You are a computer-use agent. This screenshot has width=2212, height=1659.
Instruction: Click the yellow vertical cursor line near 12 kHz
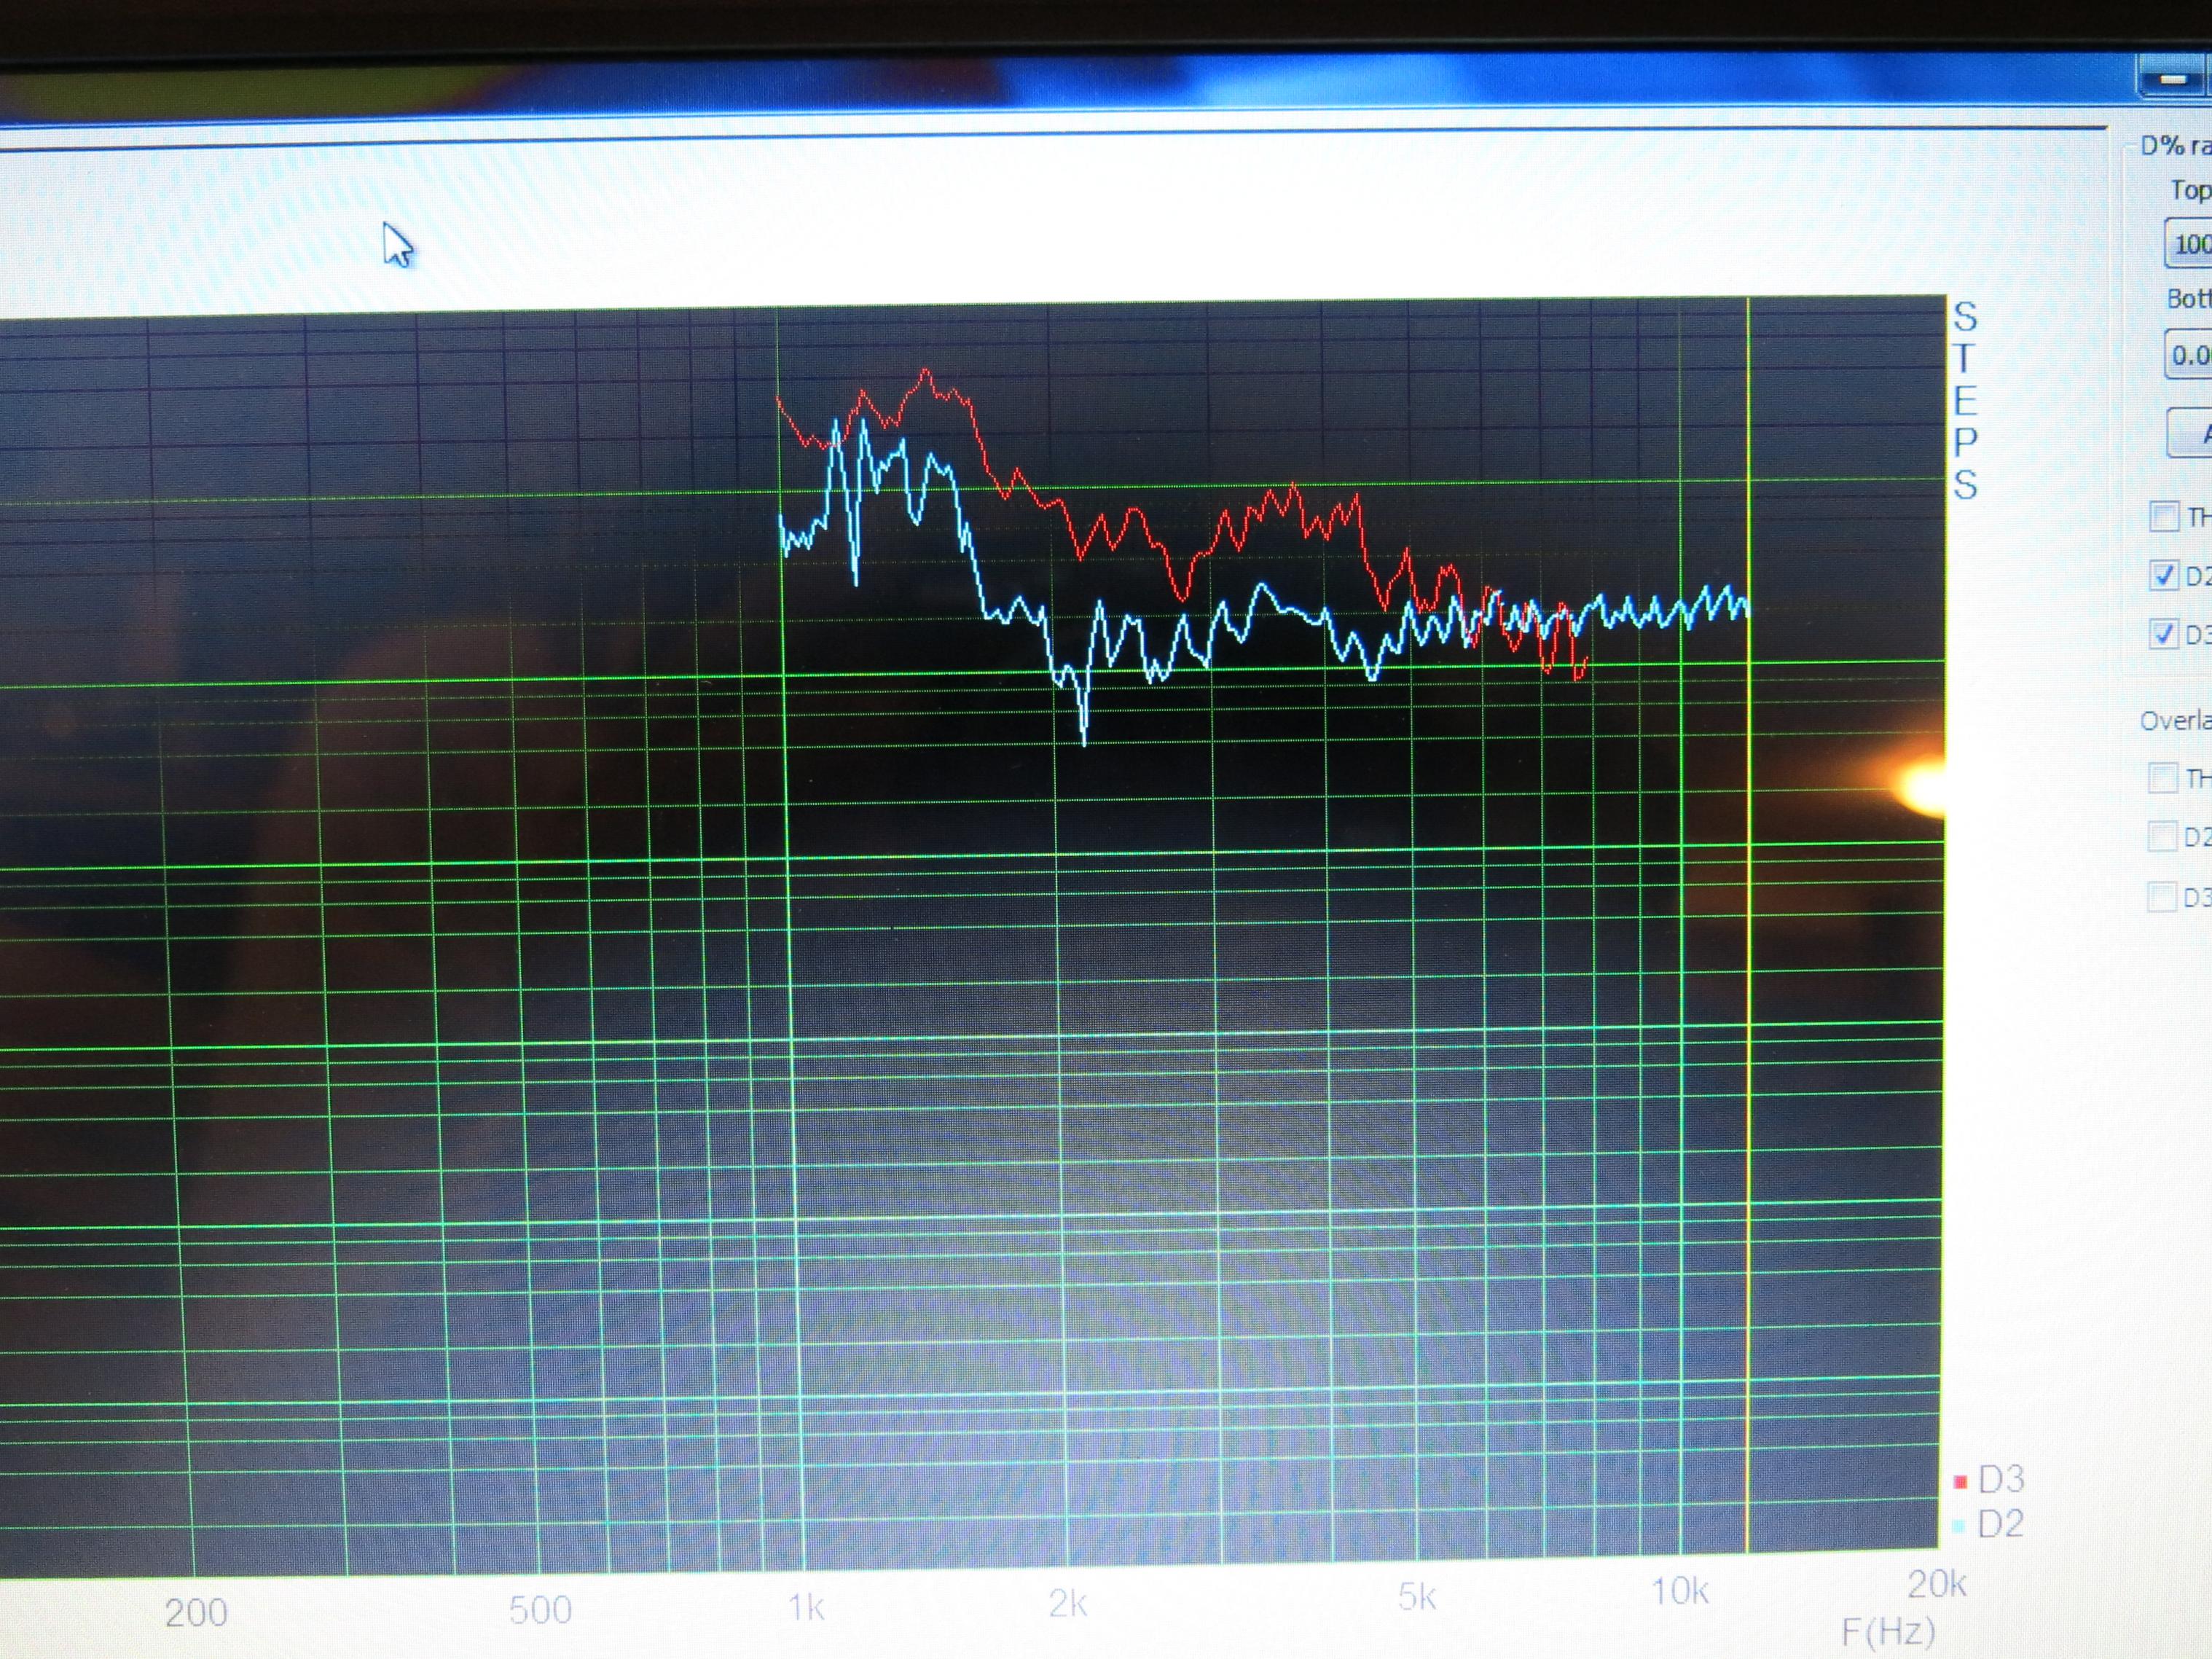click(x=1748, y=925)
